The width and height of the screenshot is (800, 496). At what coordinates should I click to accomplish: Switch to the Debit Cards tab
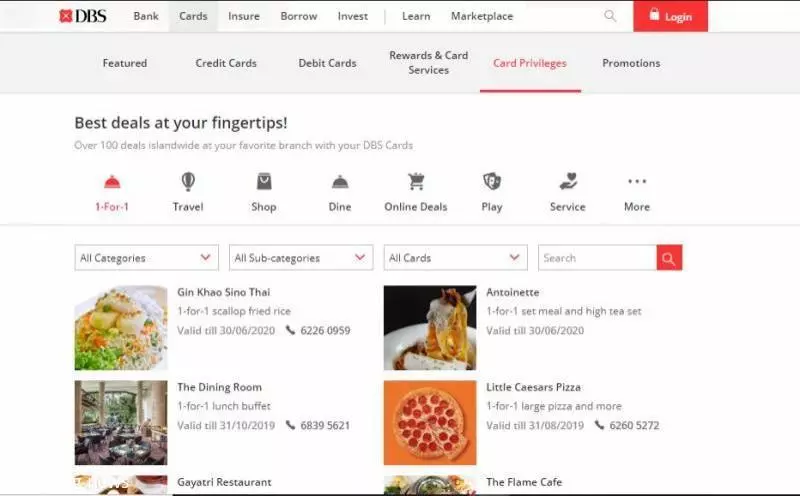pos(328,63)
